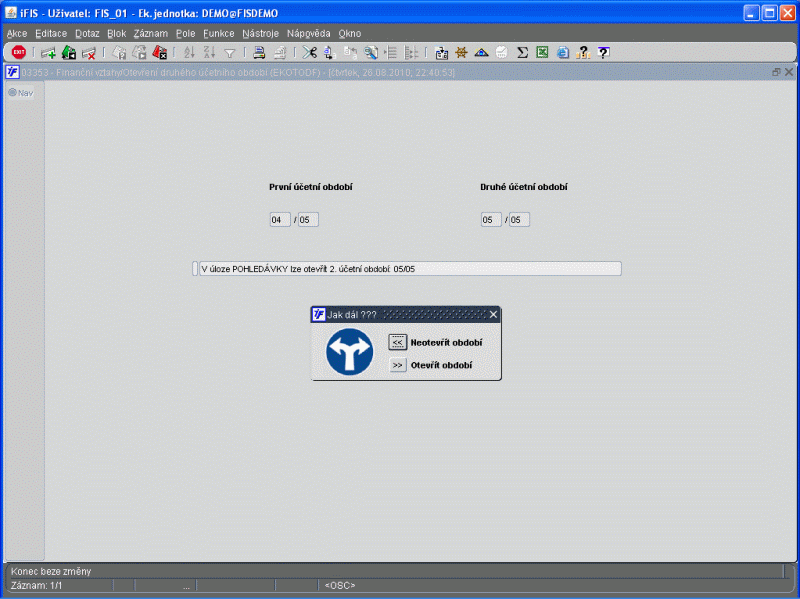
Task: Click the iFIS form icon in inner title bar
Action: (x=13, y=72)
